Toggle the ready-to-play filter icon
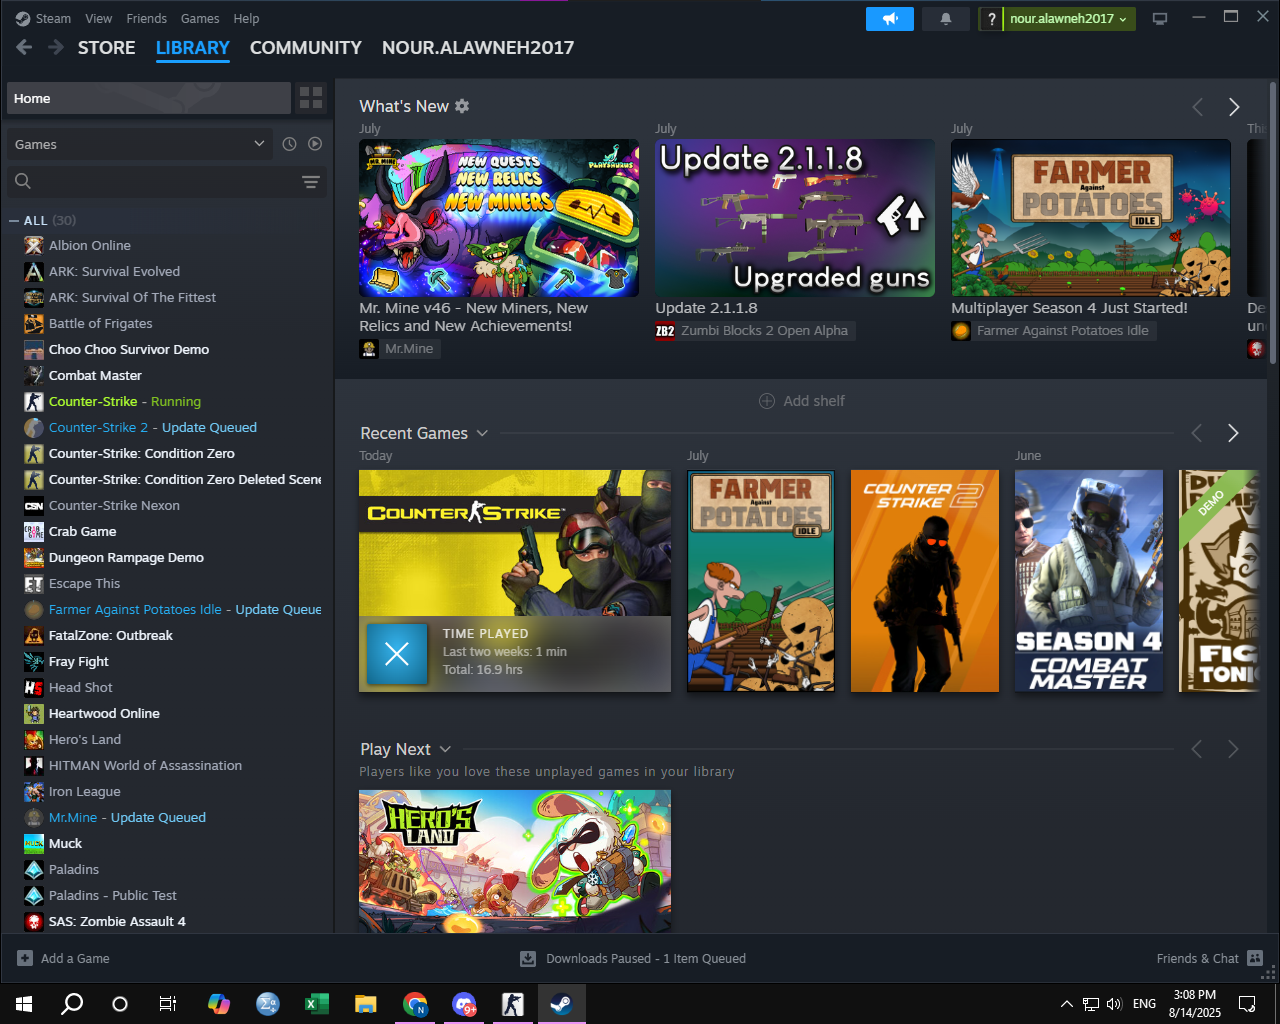Viewport: 1280px width, 1024px height. click(x=315, y=144)
